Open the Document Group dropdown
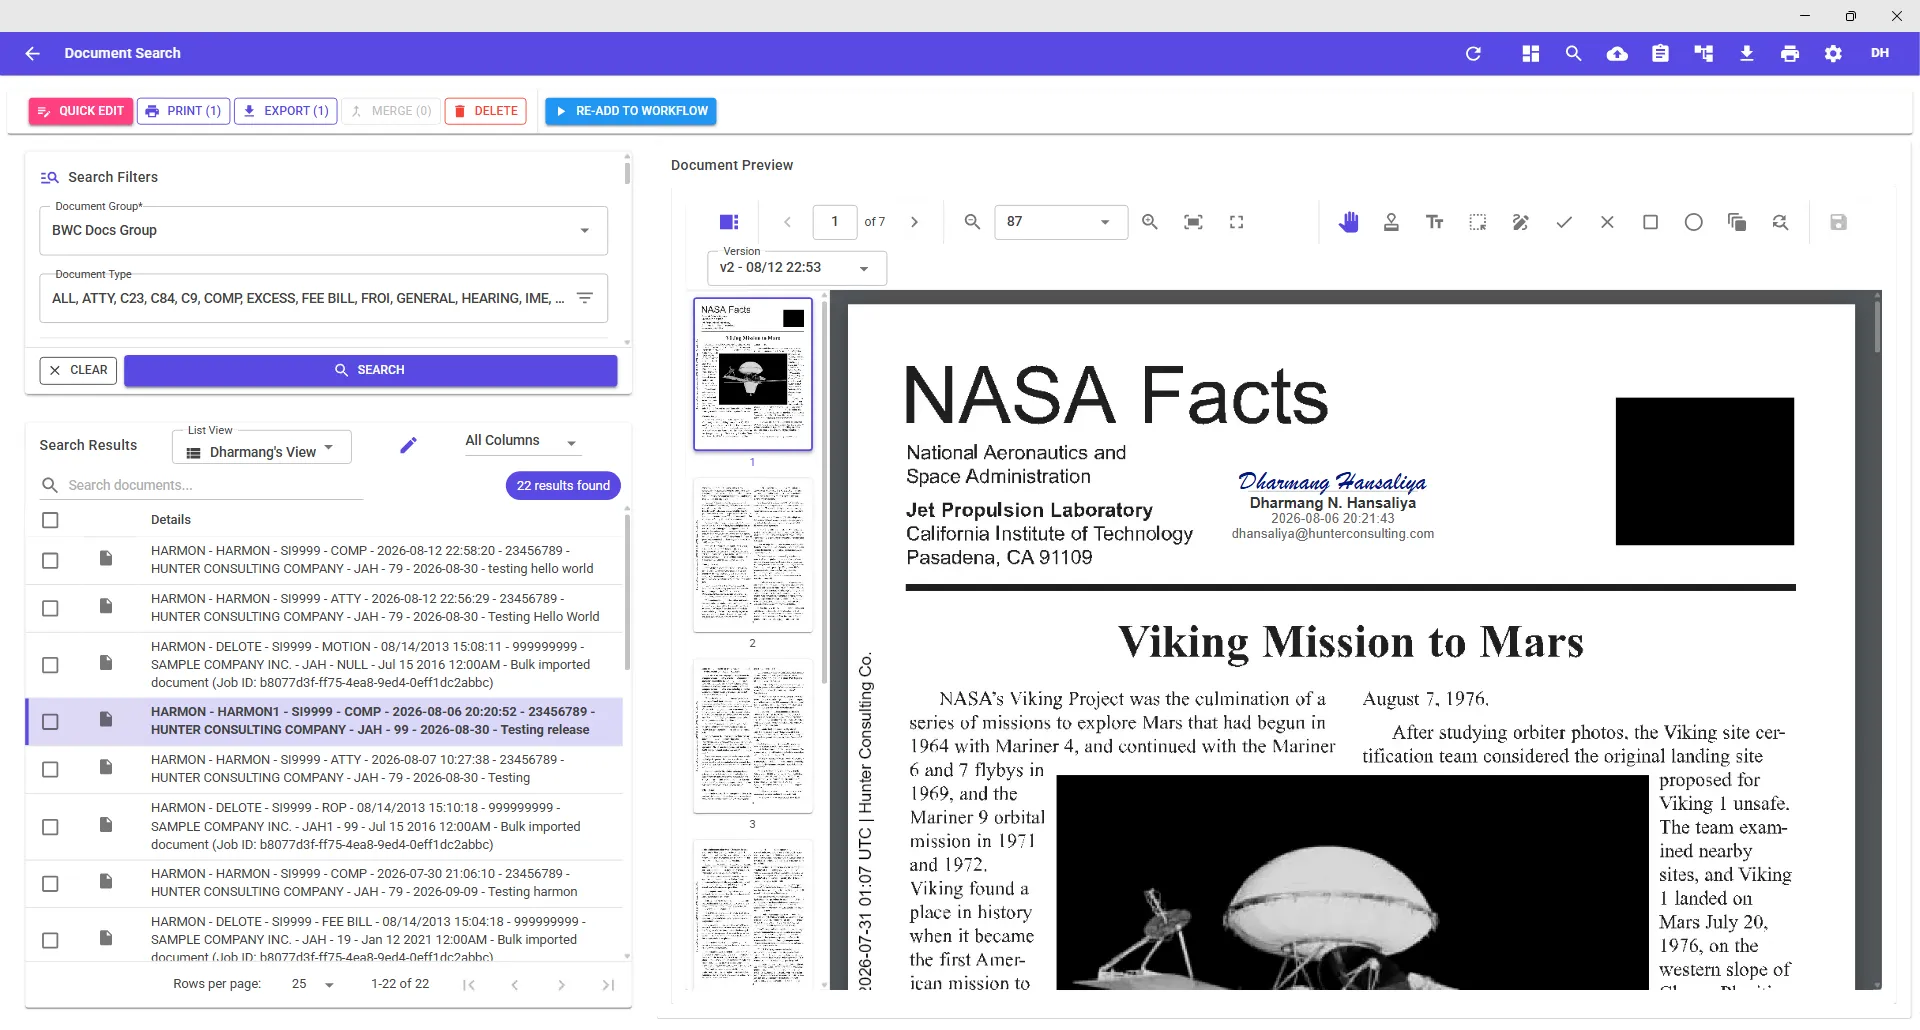This screenshot has width=1920, height=1030. tap(323, 231)
